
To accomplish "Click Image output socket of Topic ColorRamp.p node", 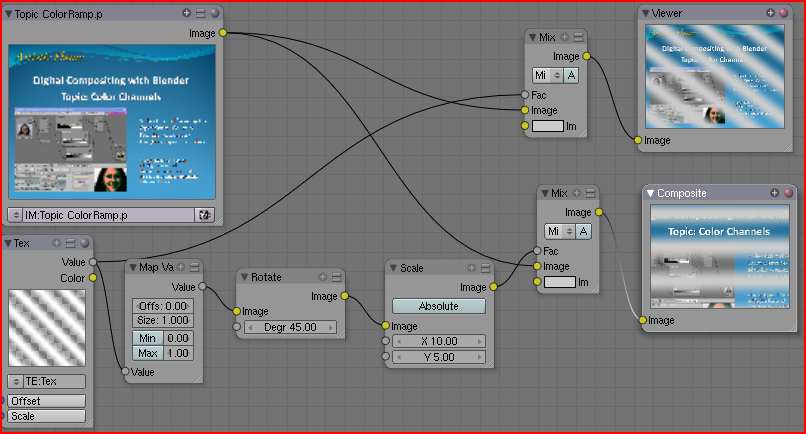I will coord(223,32).
